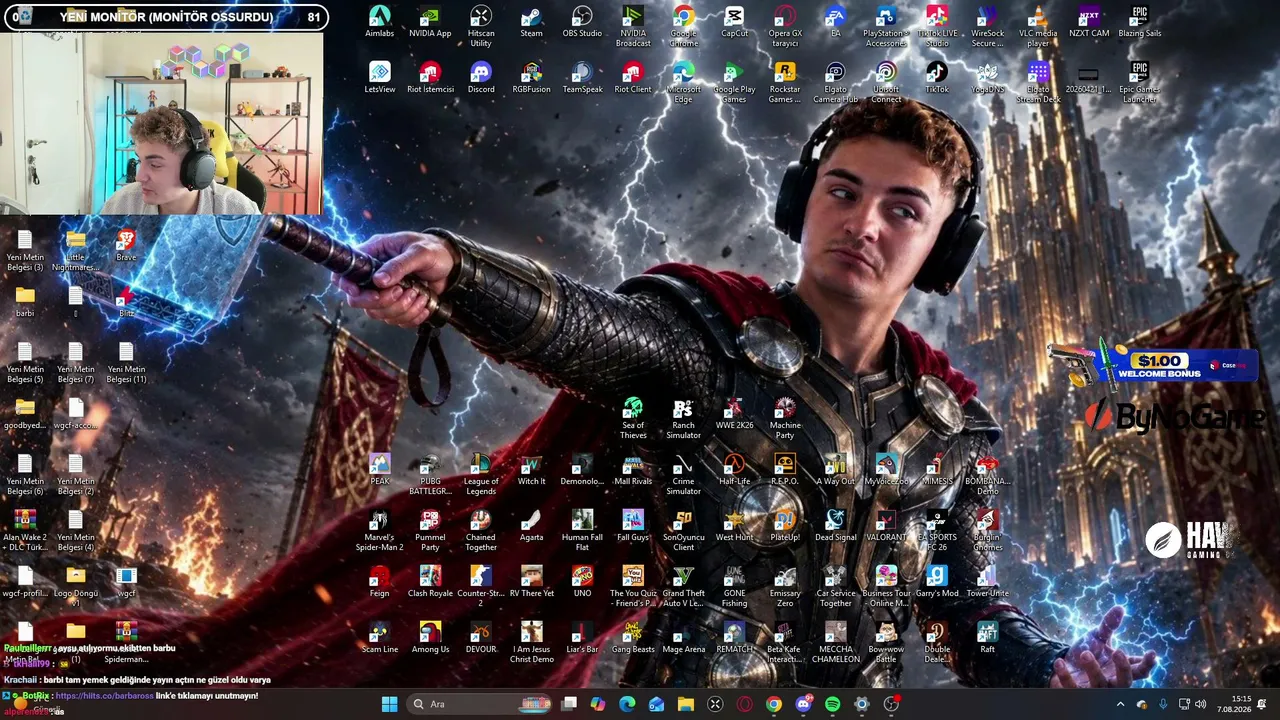
Task: Open the NZXT CAM shortcut
Action: pyautogui.click(x=1089, y=22)
